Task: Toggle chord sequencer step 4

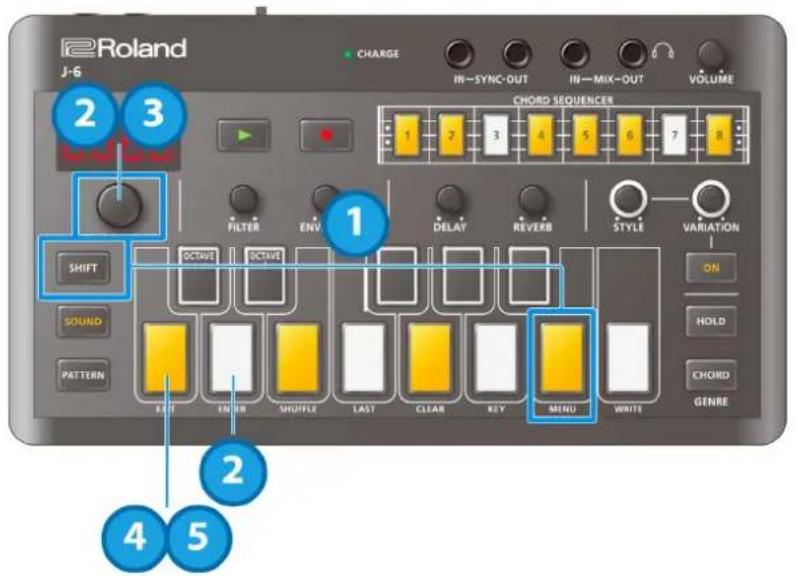Action: 540,135
